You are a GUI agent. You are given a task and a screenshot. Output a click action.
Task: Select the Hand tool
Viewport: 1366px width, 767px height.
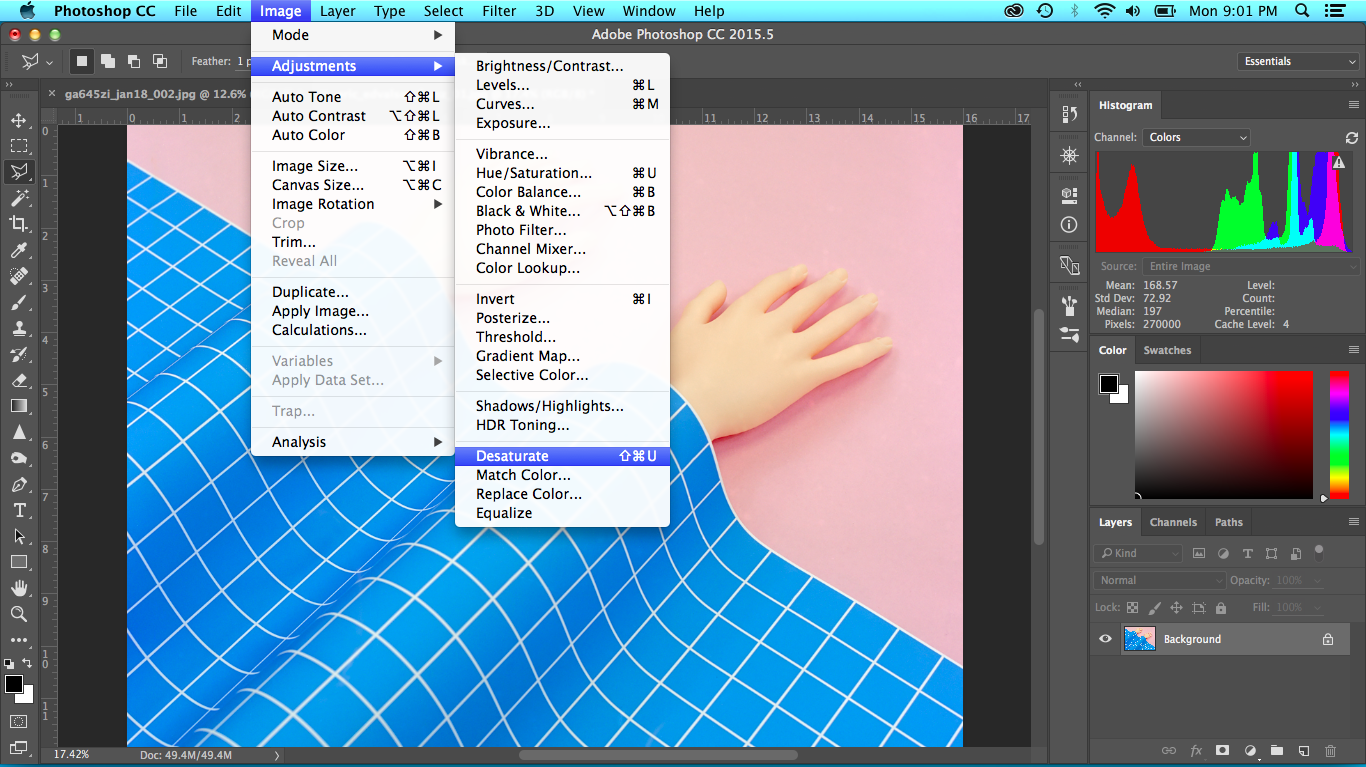click(19, 588)
